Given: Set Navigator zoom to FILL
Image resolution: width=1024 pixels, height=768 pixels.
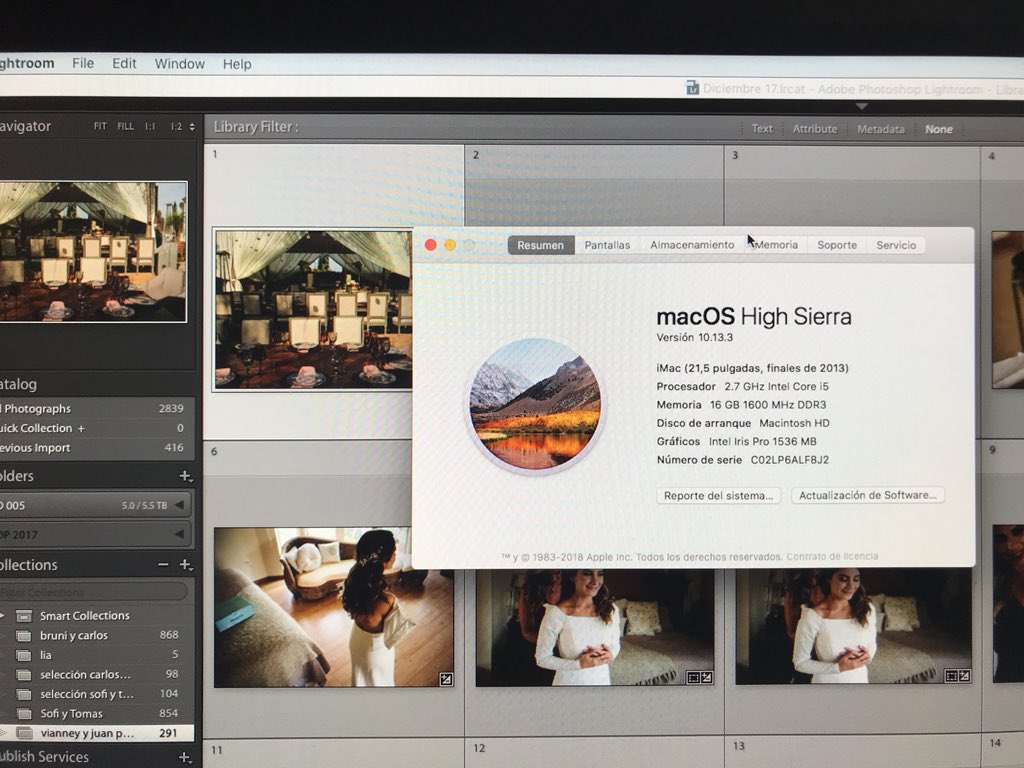Looking at the screenshot, I should [125, 126].
